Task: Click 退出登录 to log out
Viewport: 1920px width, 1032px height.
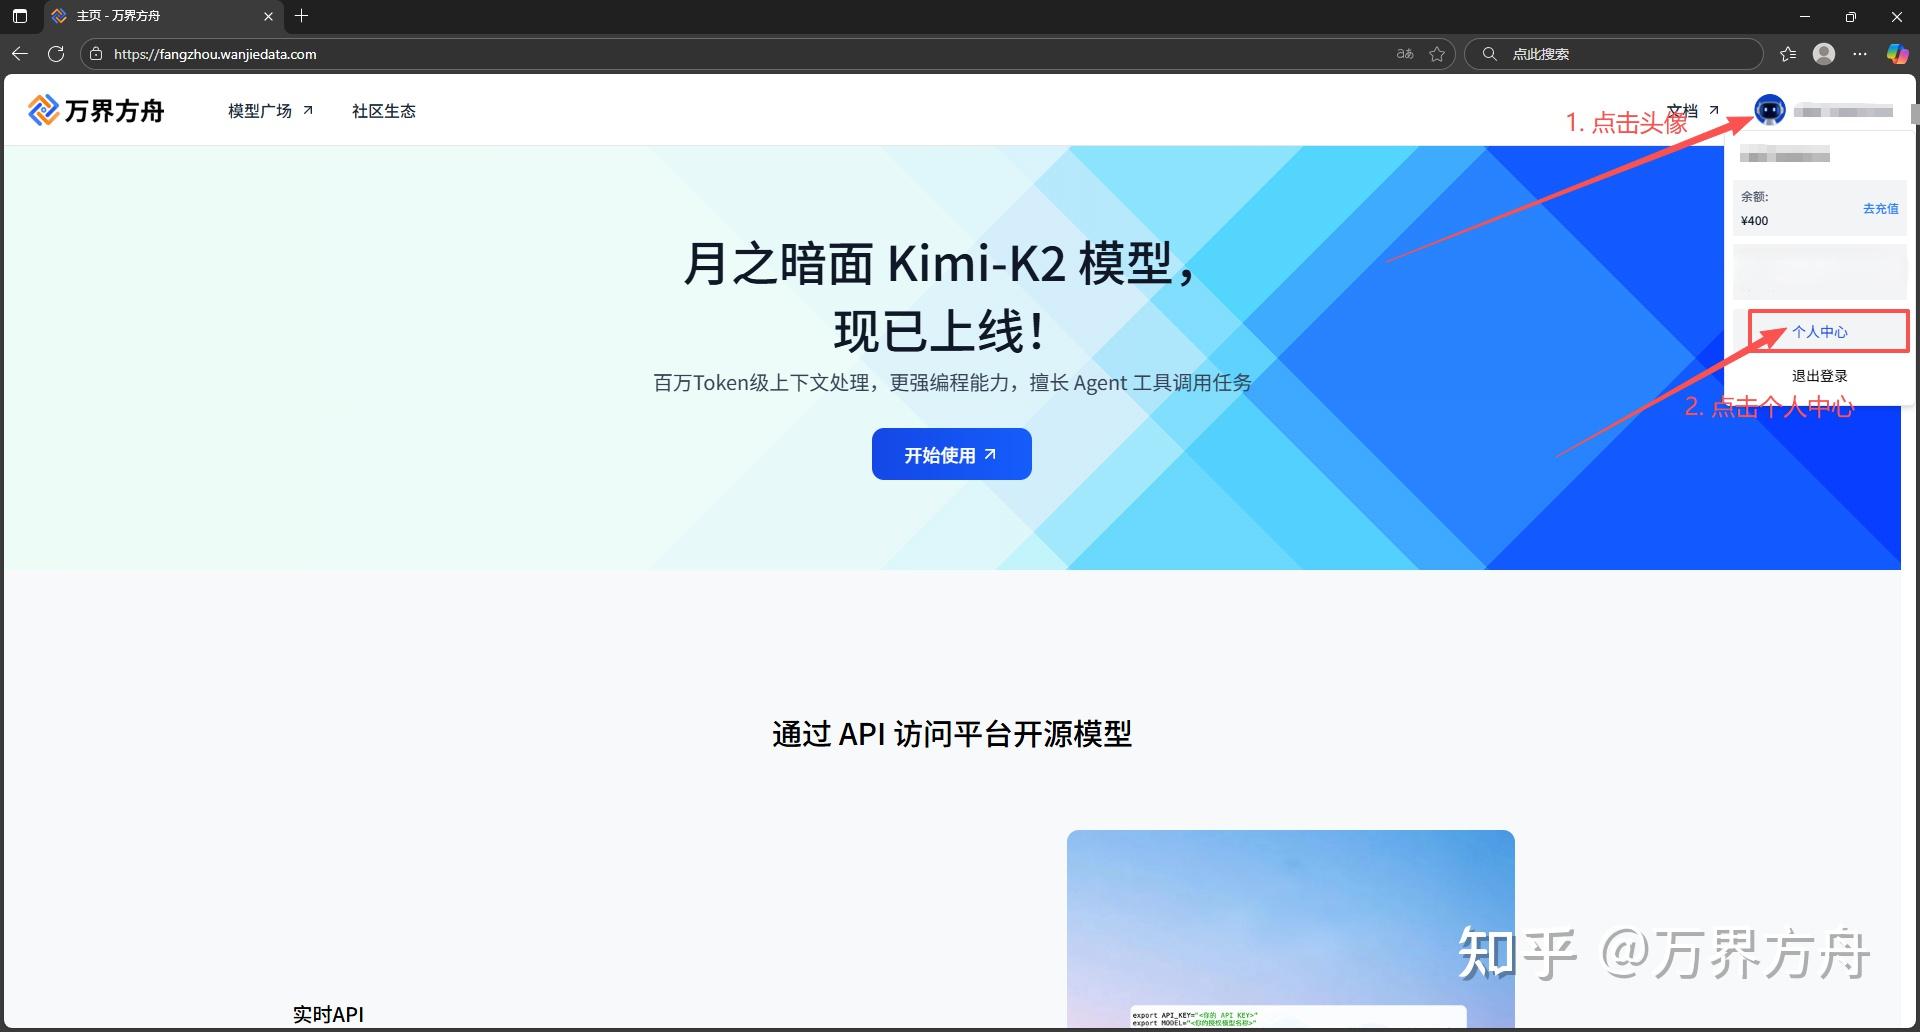Action: click(x=1818, y=375)
